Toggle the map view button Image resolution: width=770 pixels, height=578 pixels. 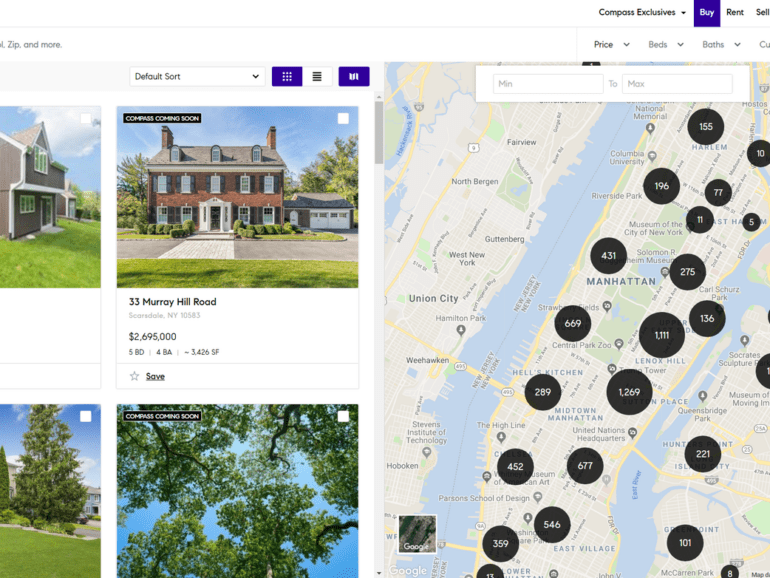[x=354, y=77]
